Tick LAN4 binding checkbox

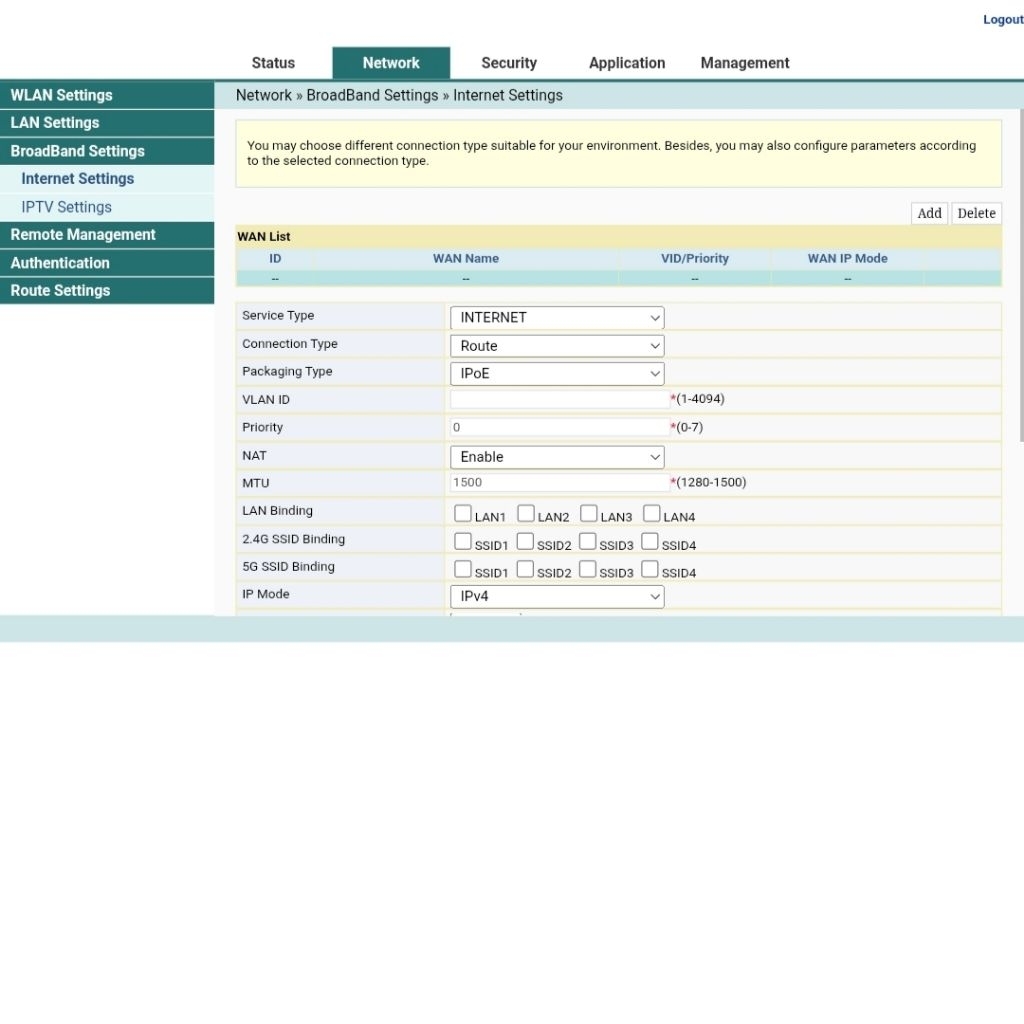(651, 514)
